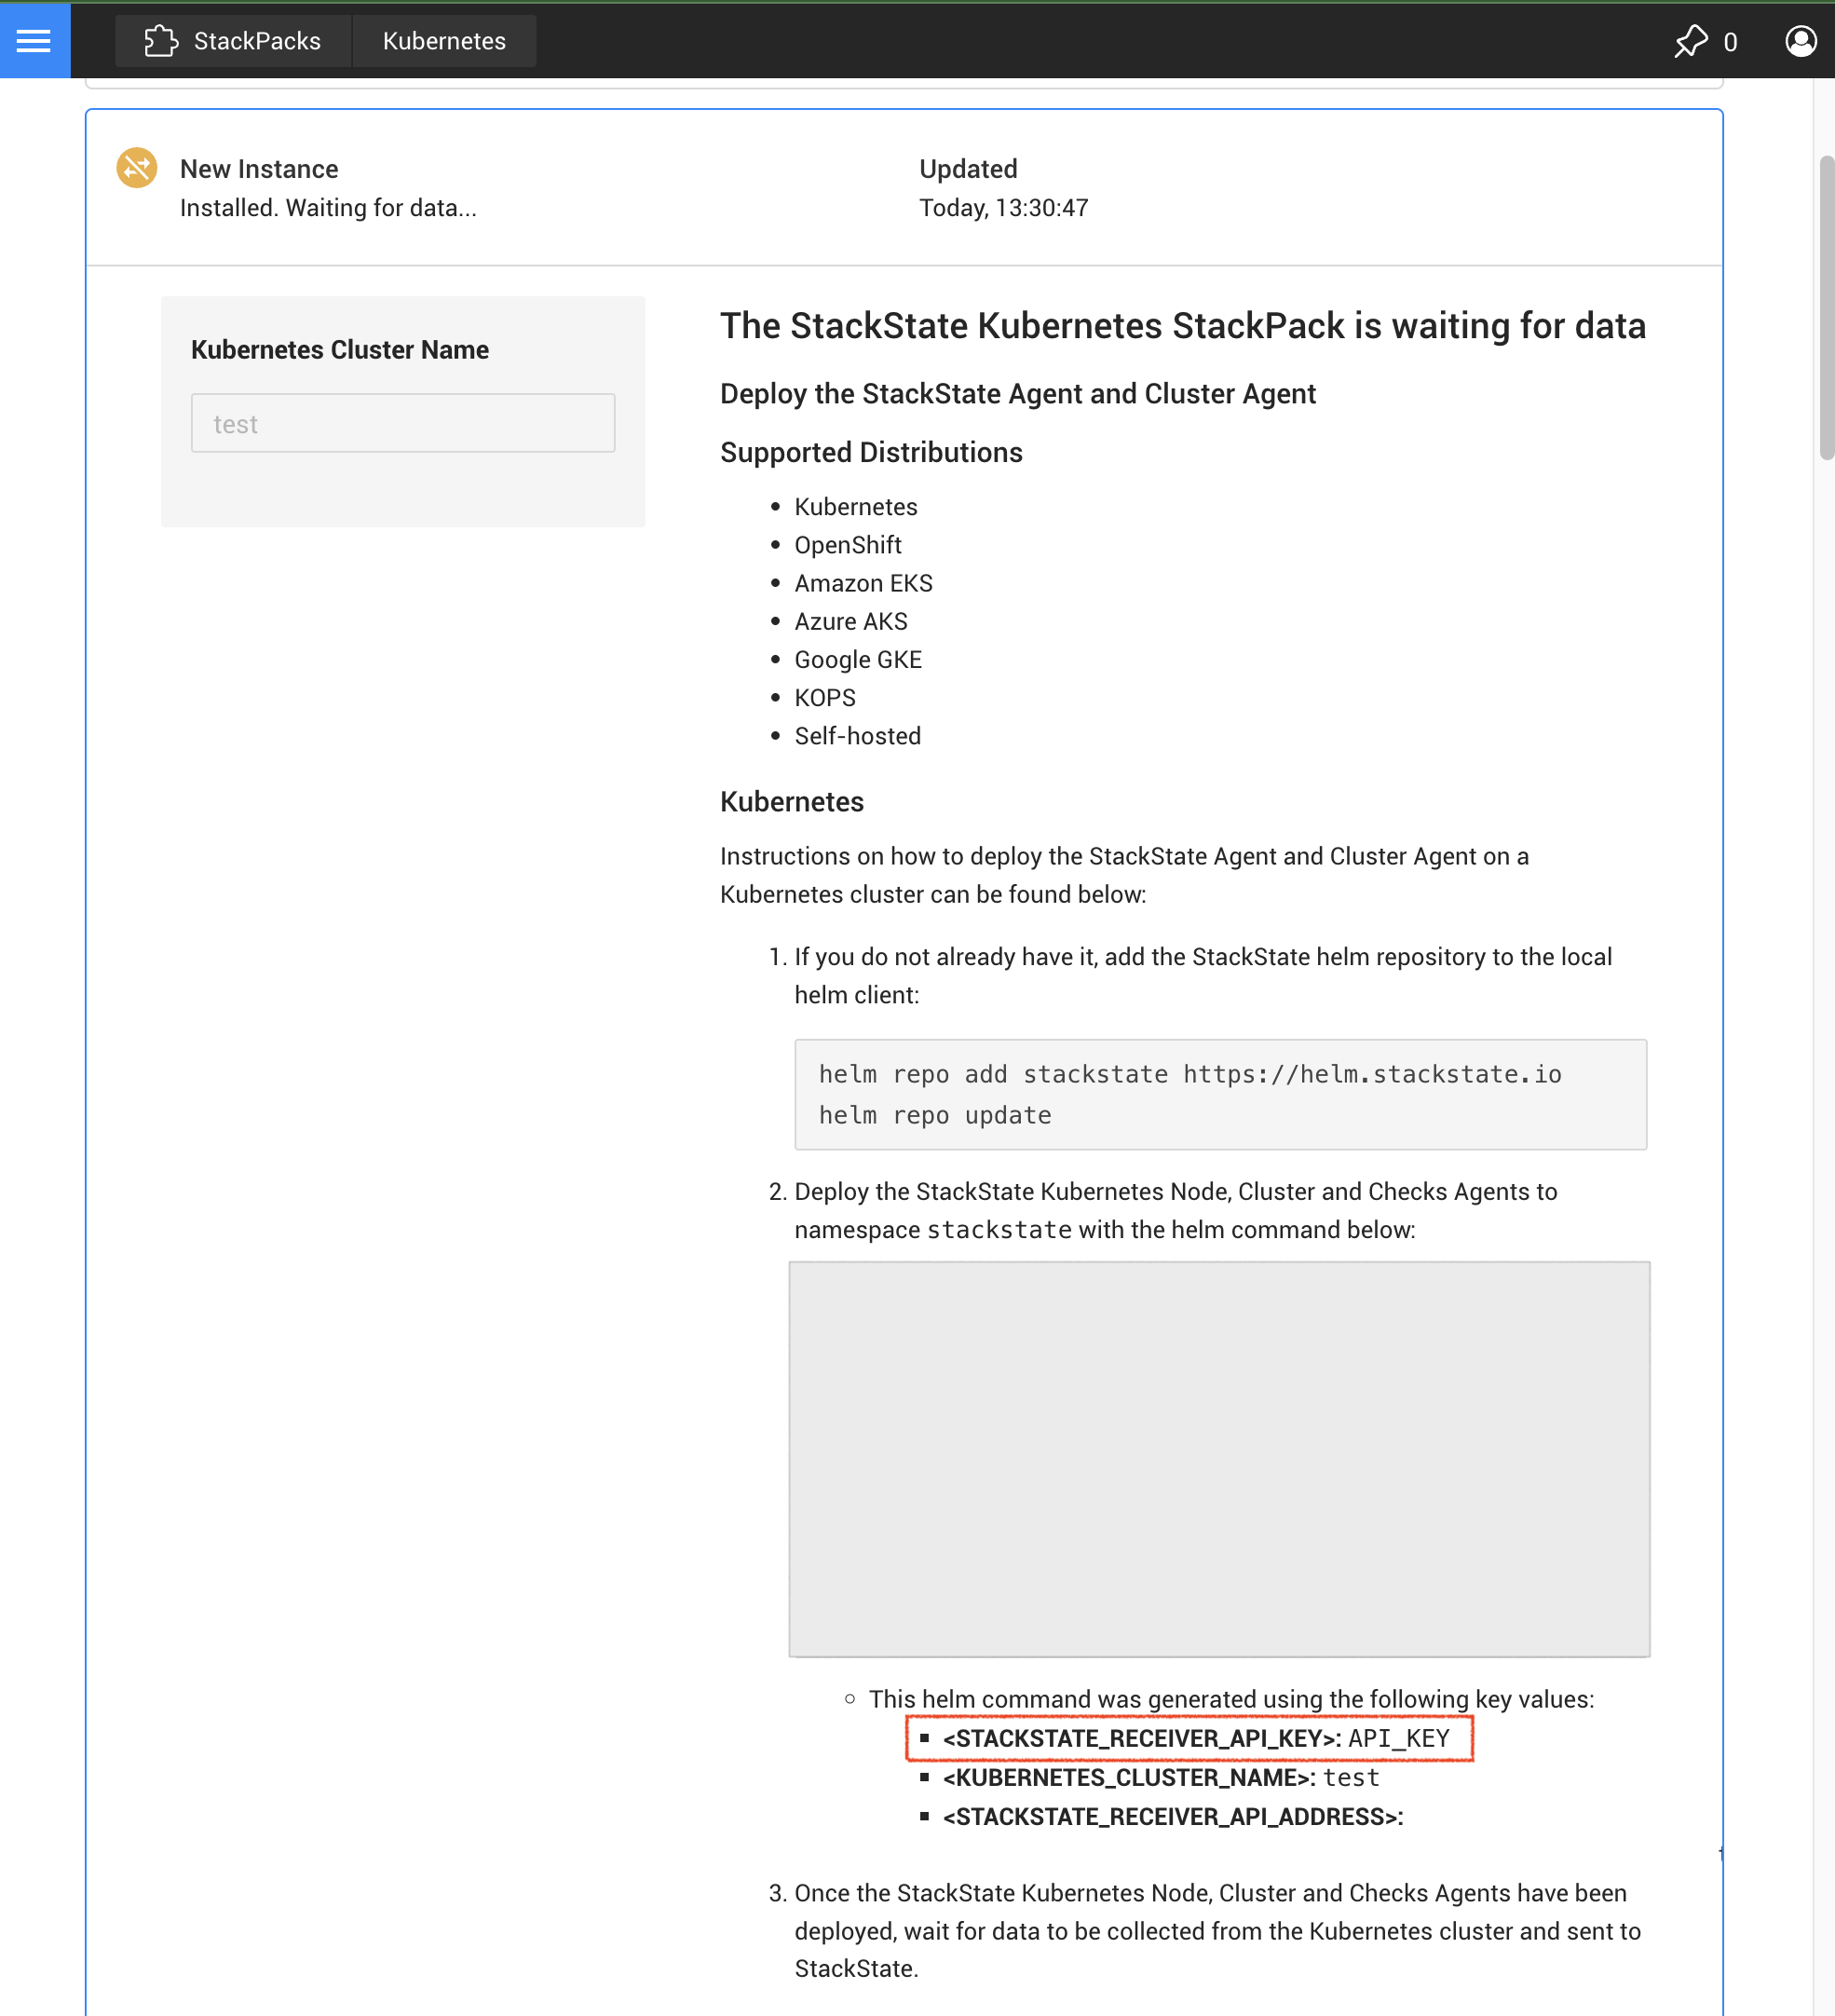The image size is (1835, 2016).
Task: Click the Kubernetes Cluster Name input field
Action: click(402, 423)
